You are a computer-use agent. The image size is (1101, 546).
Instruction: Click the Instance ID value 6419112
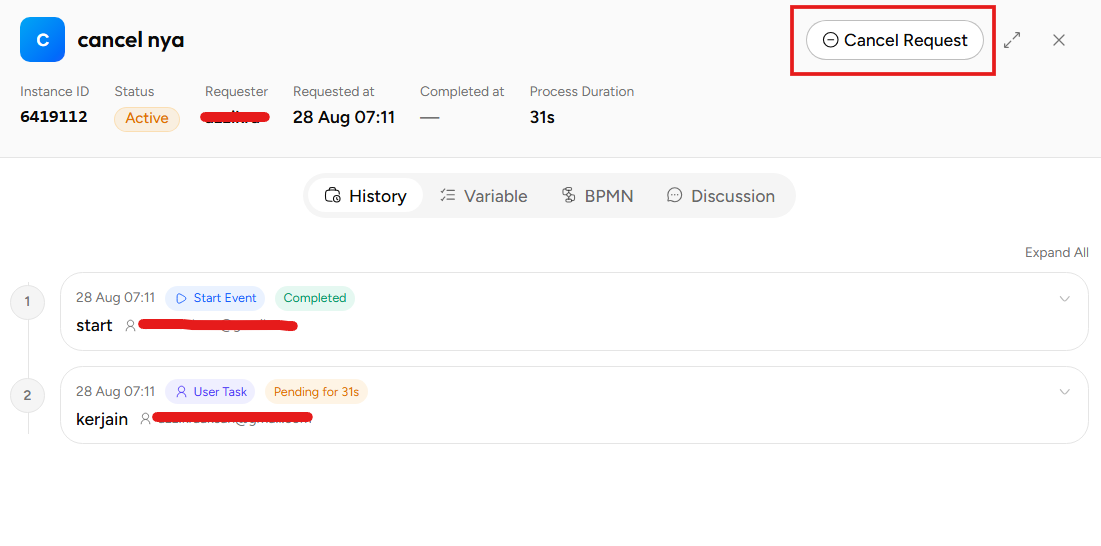click(x=54, y=116)
